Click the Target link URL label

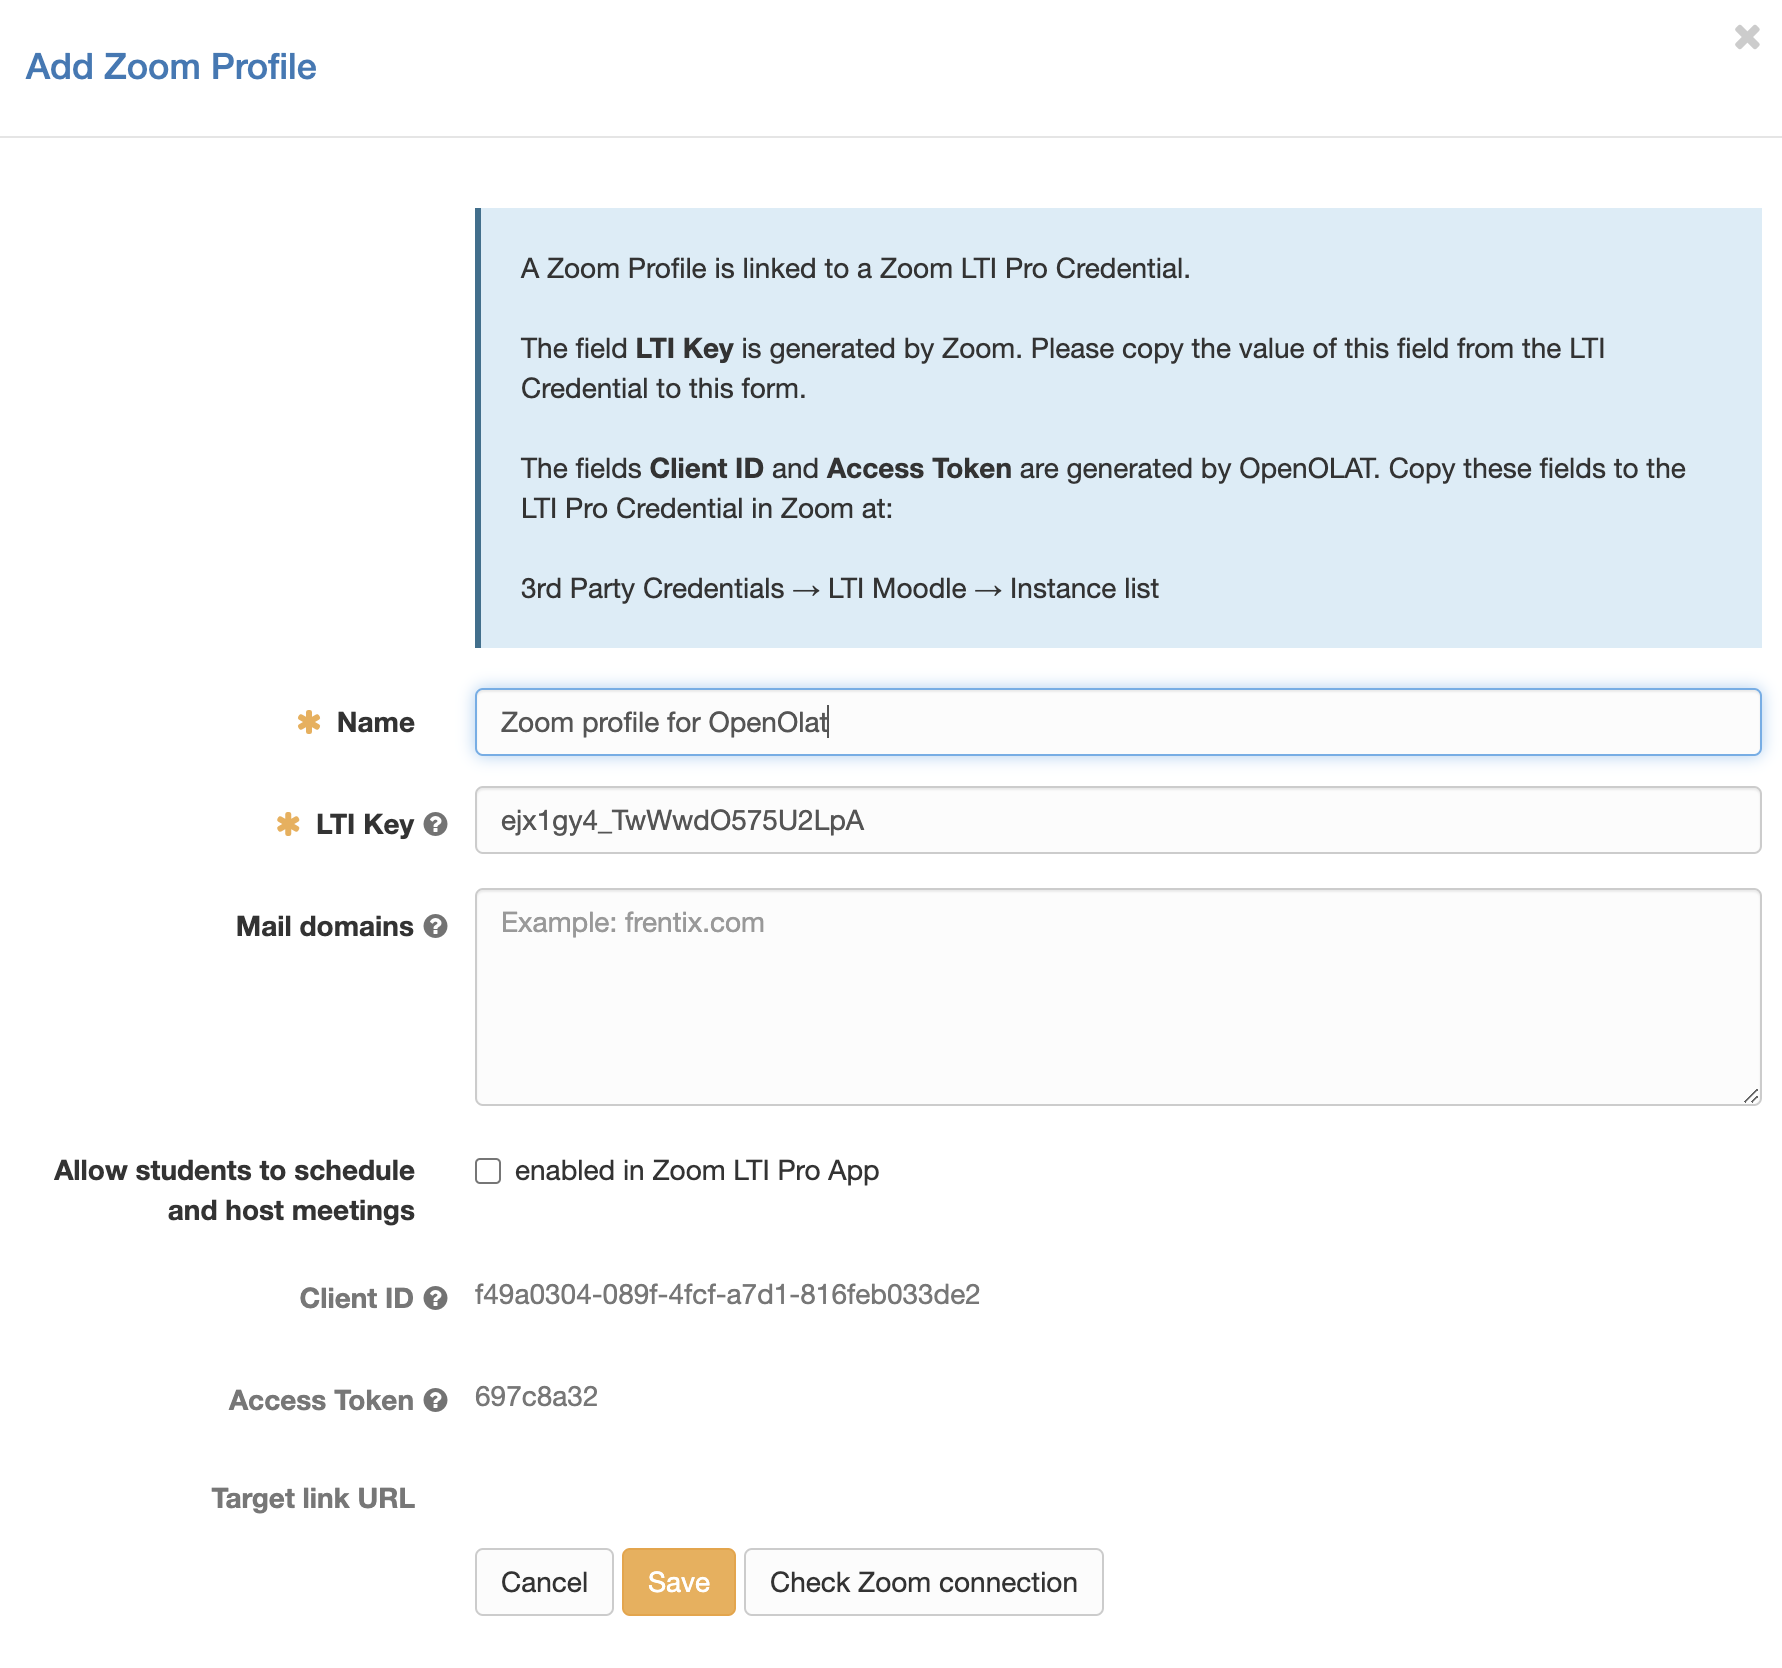313,1498
